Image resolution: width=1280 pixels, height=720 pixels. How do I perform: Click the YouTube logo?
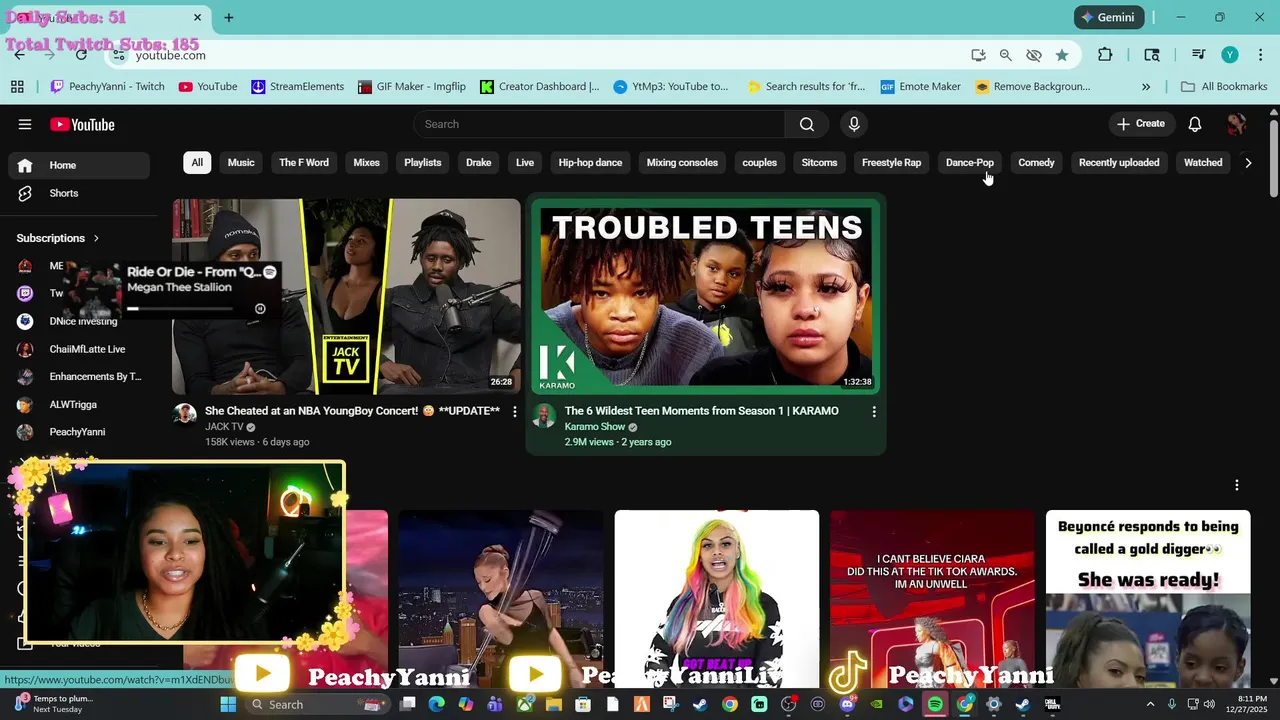83,124
